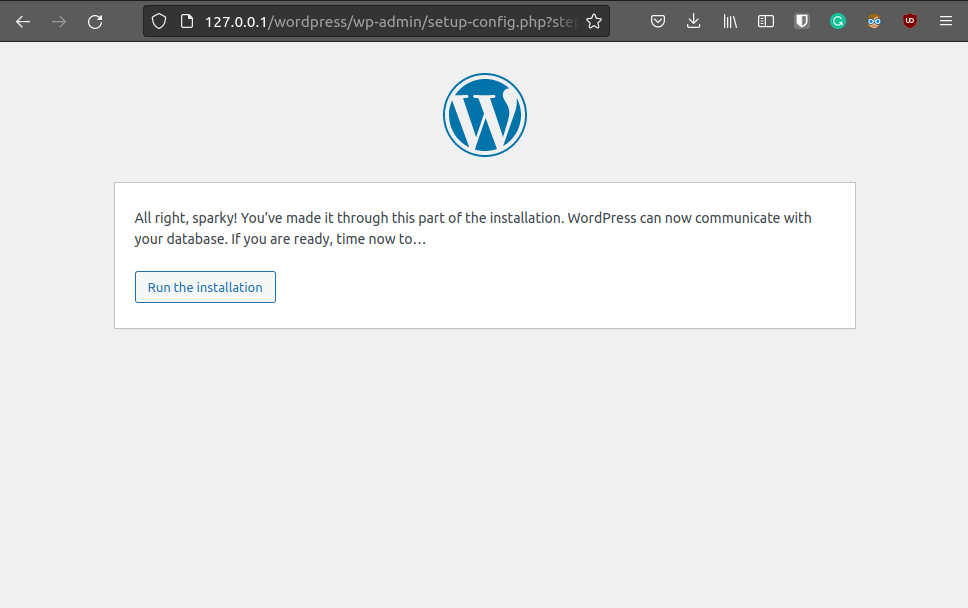Click Run the installation button

pos(205,287)
